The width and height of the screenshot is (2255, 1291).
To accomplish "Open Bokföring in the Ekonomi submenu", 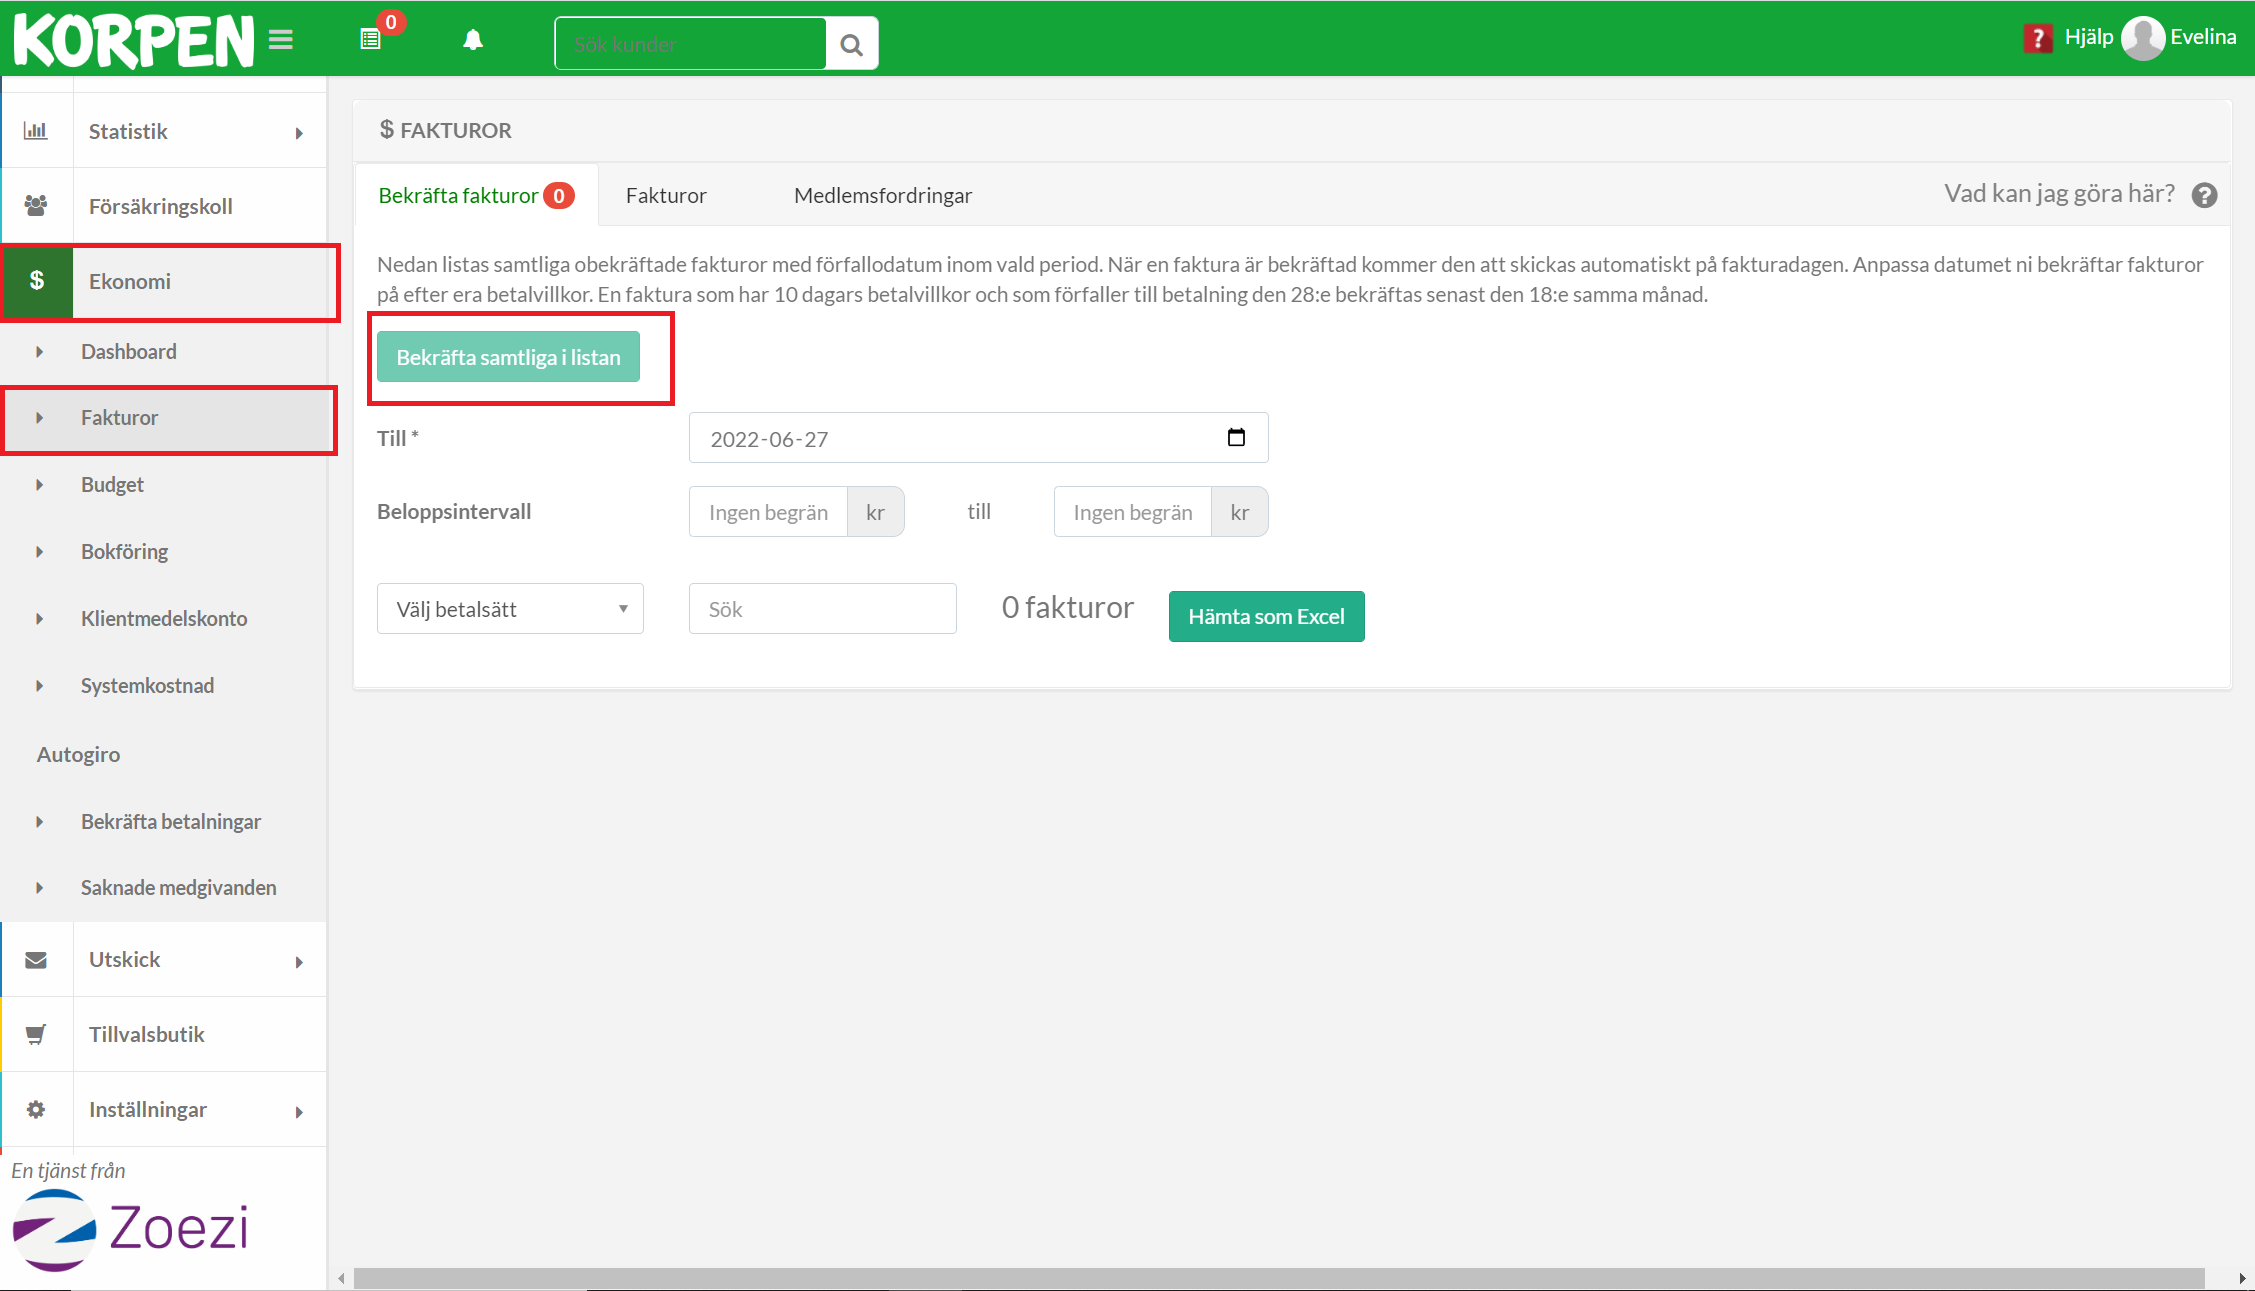I will click(x=124, y=551).
